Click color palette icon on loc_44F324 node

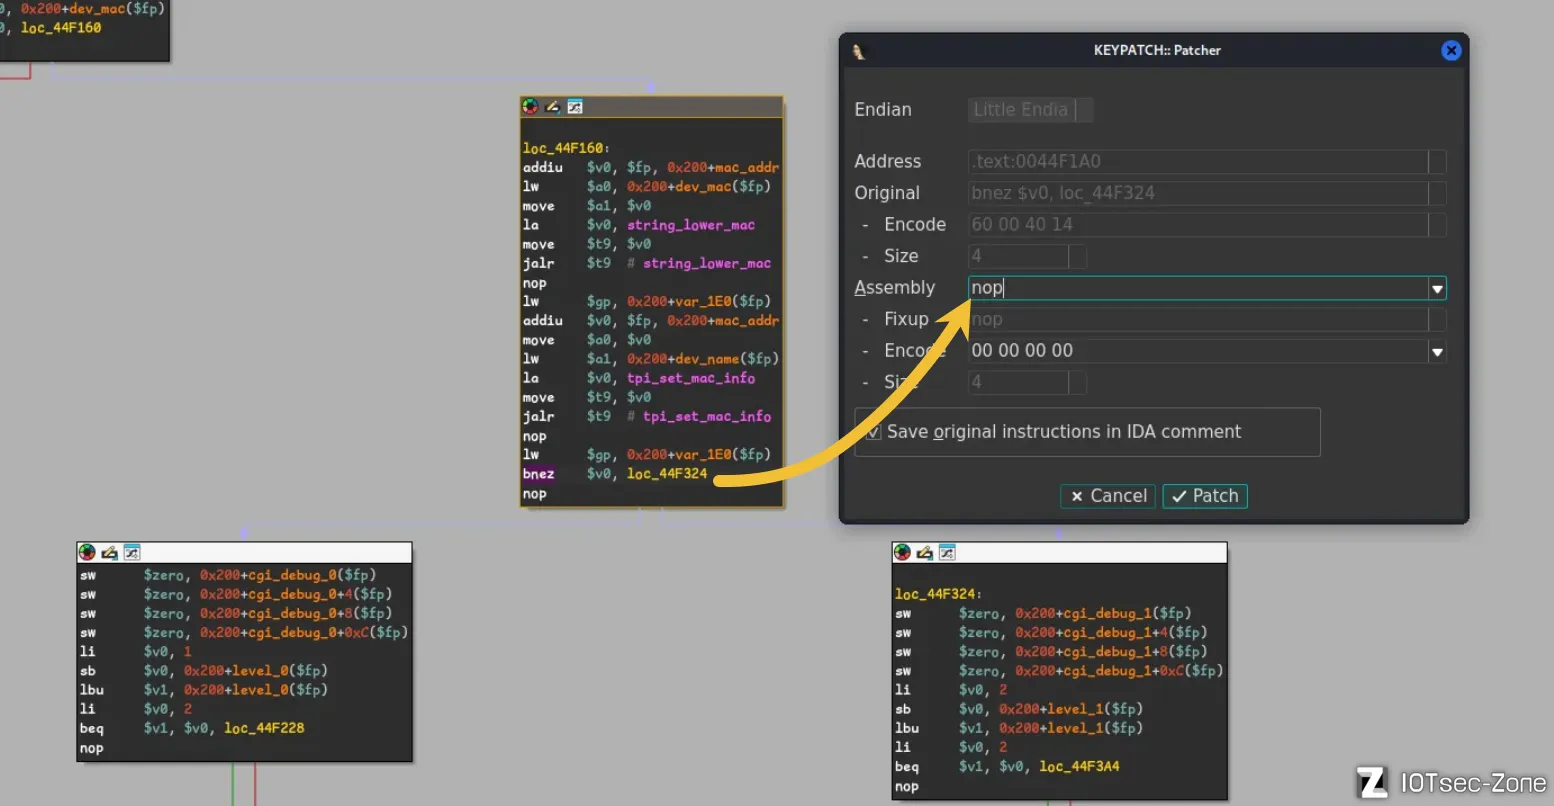pyautogui.click(x=902, y=552)
